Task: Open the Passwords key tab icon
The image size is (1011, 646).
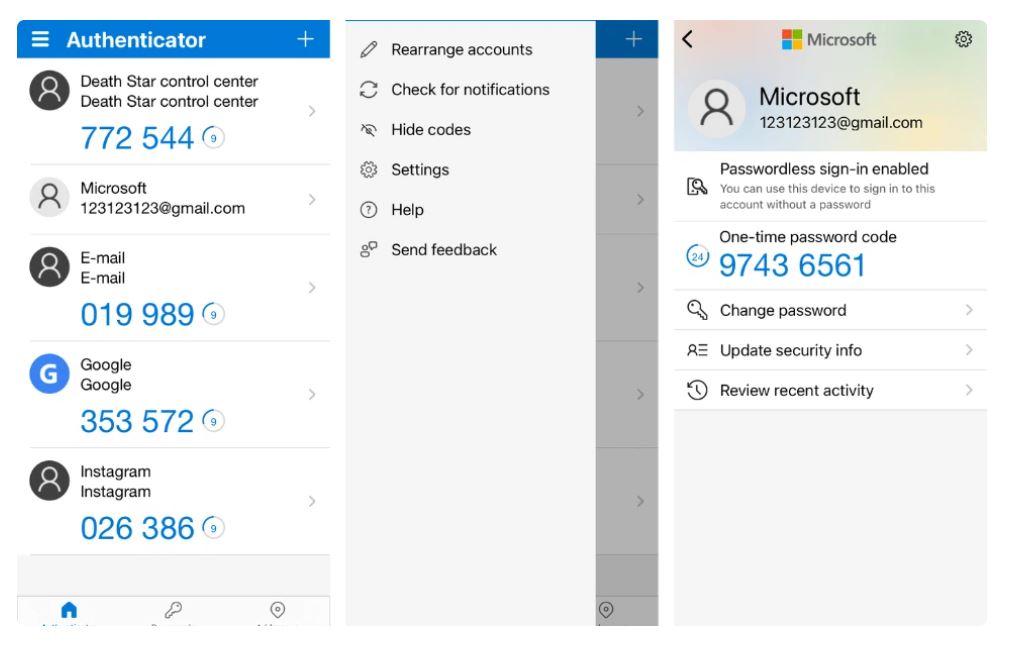Action: pyautogui.click(x=173, y=609)
